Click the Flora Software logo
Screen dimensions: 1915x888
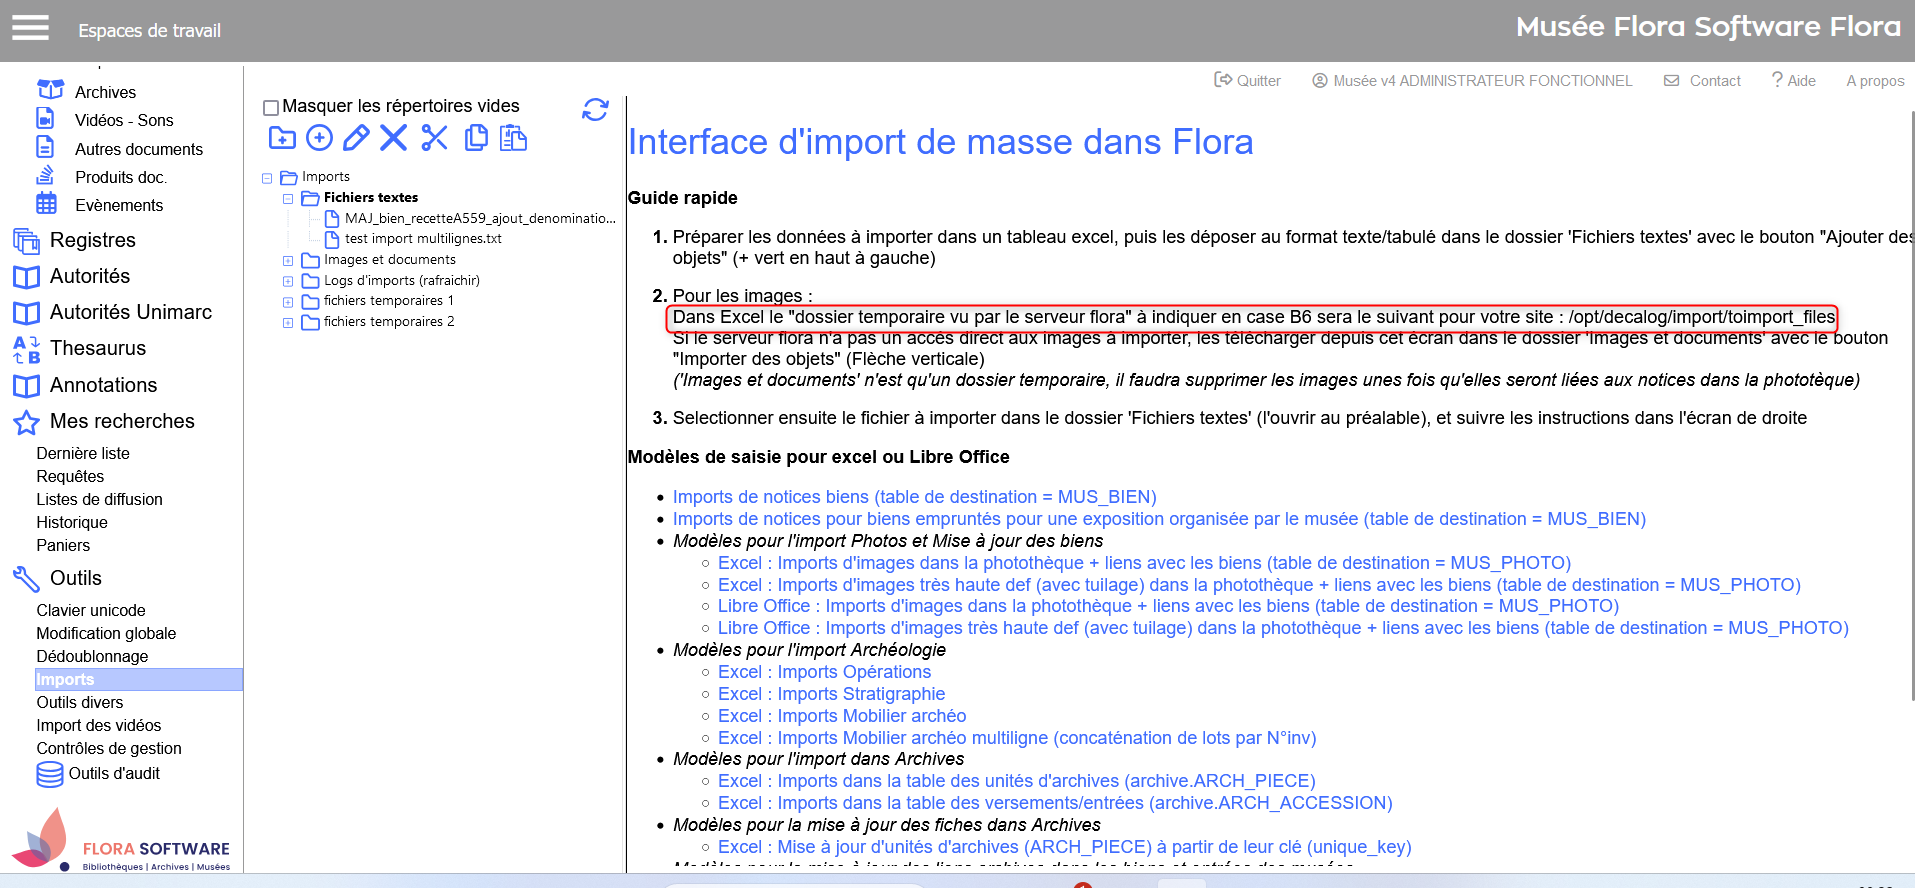(122, 840)
